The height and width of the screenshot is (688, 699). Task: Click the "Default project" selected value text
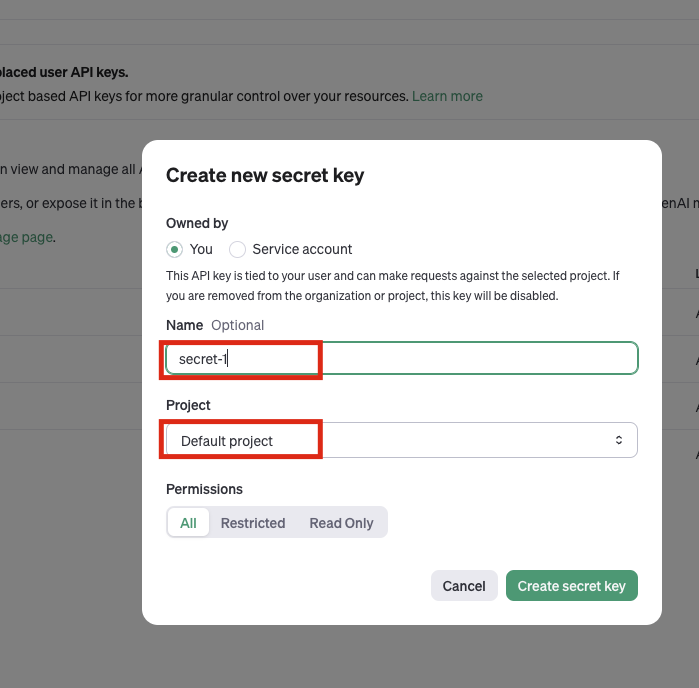point(227,441)
